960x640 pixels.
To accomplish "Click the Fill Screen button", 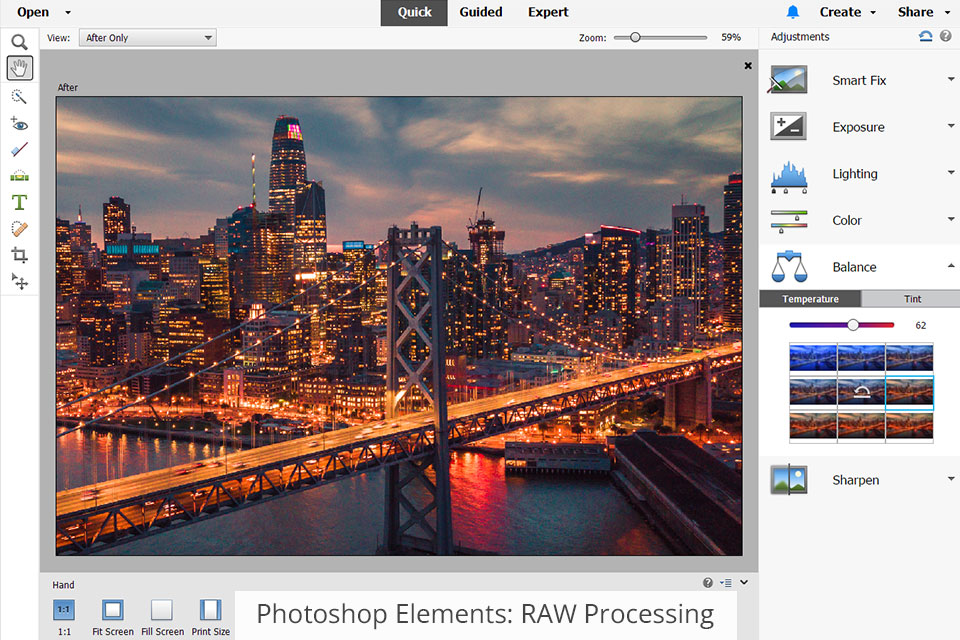I will click(162, 617).
